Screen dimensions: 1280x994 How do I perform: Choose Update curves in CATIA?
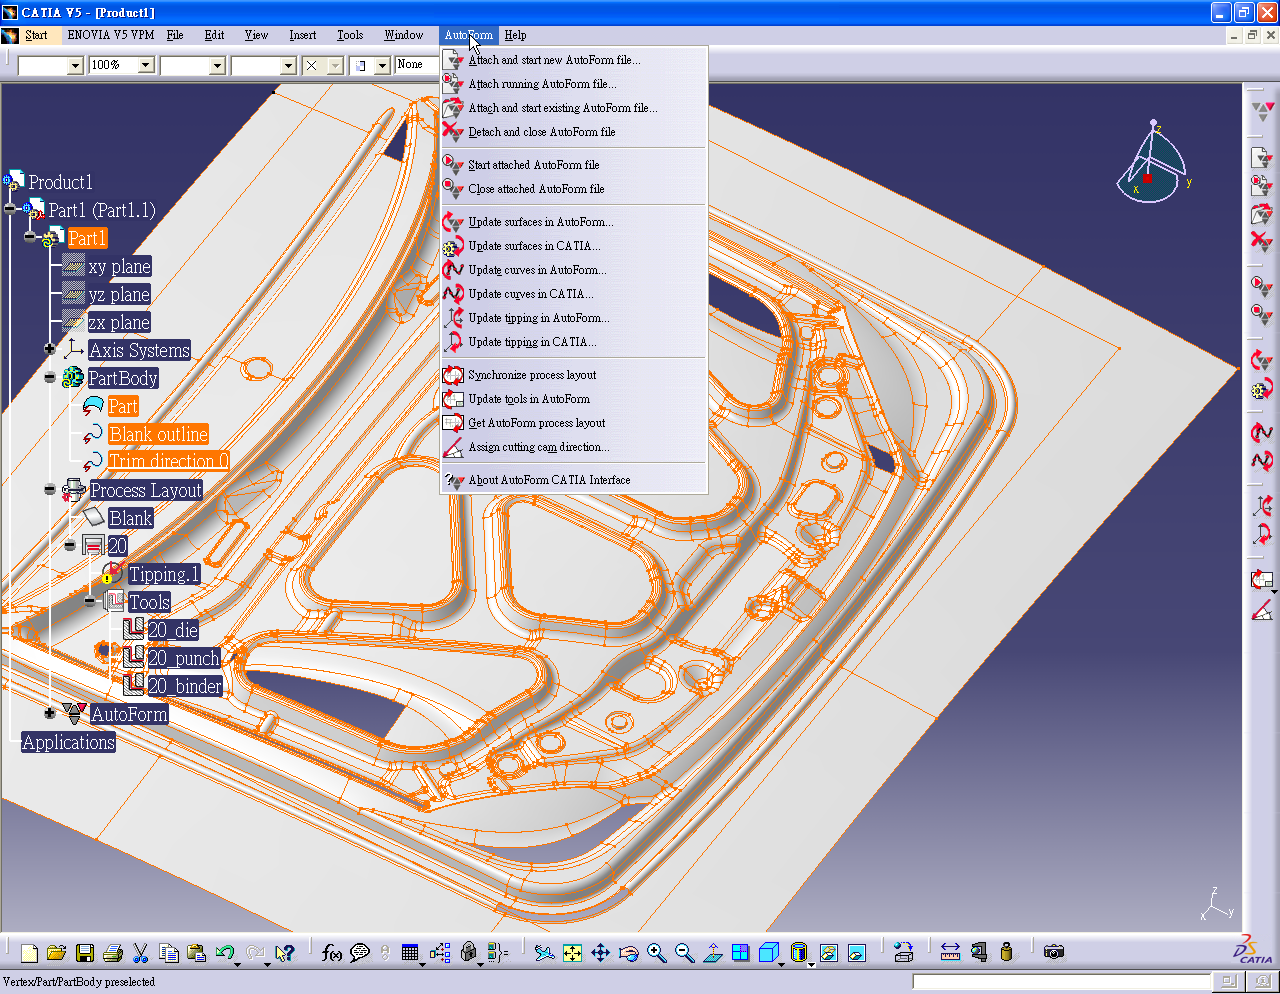575,294
